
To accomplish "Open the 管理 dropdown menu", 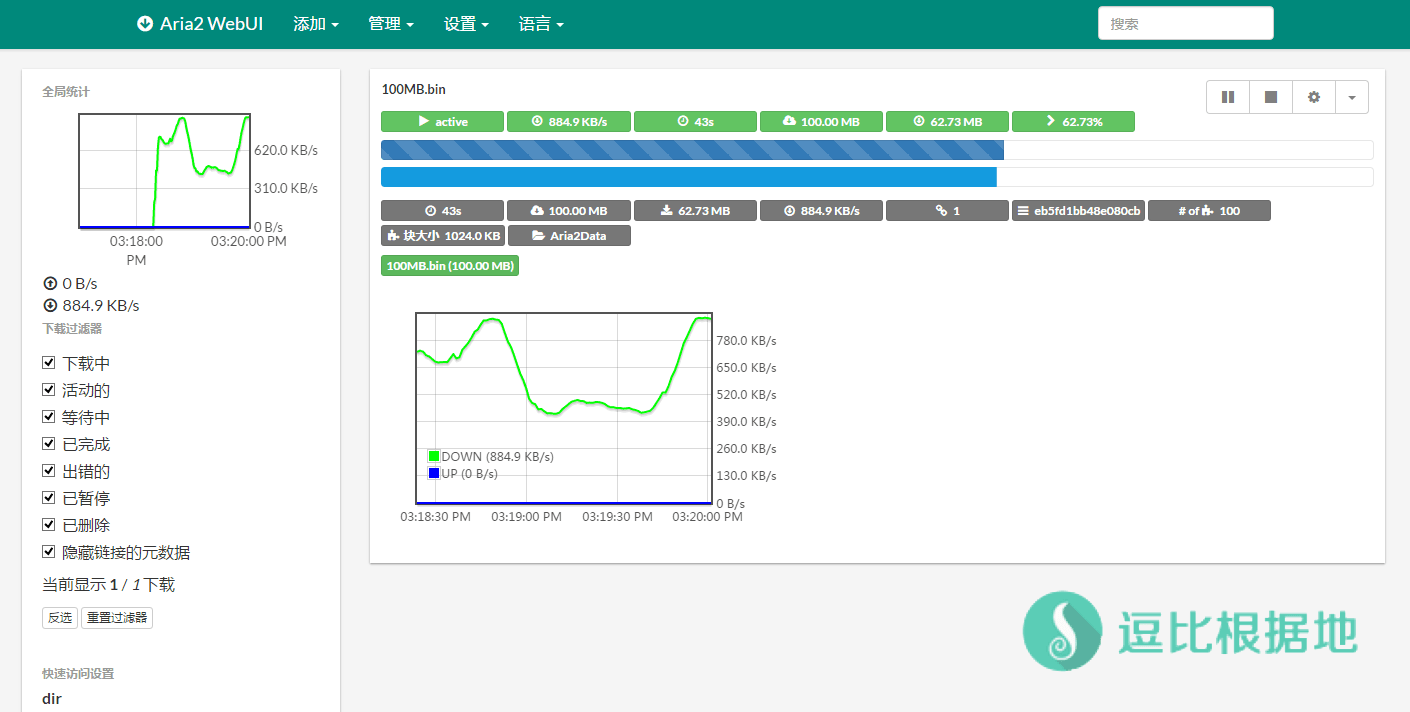I will pyautogui.click(x=391, y=24).
